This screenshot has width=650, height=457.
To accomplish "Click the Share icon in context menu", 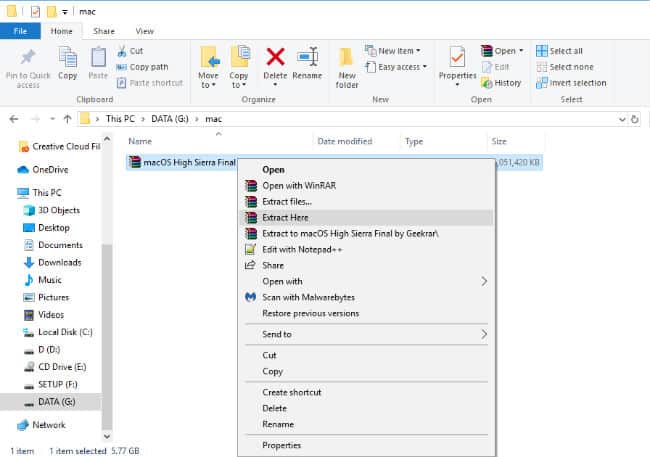I will pos(250,265).
